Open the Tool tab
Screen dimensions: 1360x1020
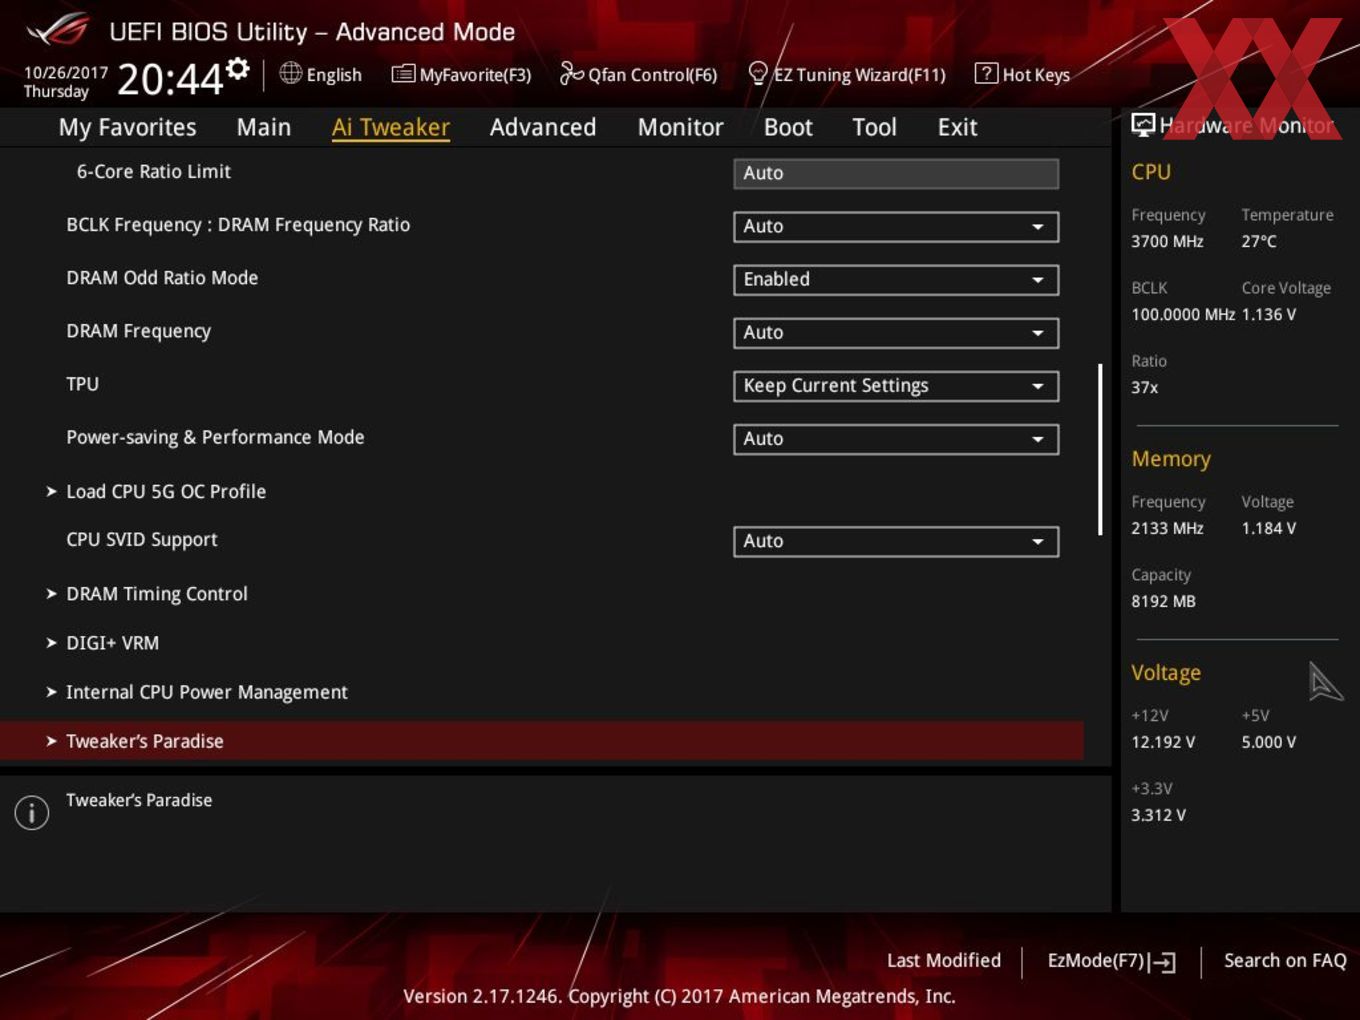point(874,127)
